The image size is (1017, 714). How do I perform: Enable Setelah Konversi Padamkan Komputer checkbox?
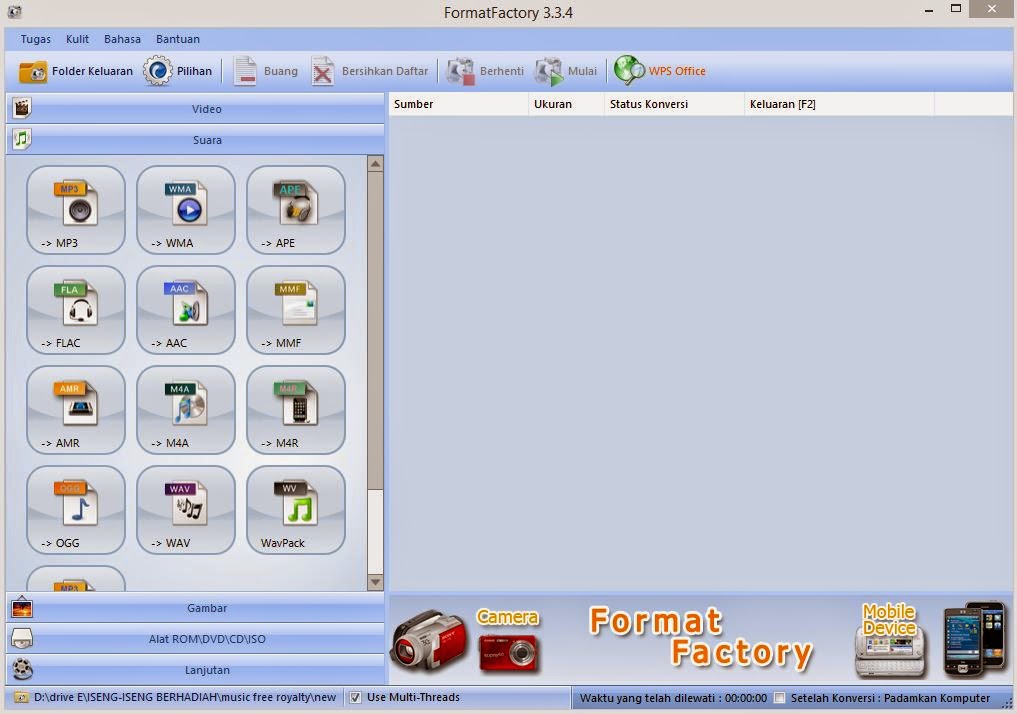780,698
